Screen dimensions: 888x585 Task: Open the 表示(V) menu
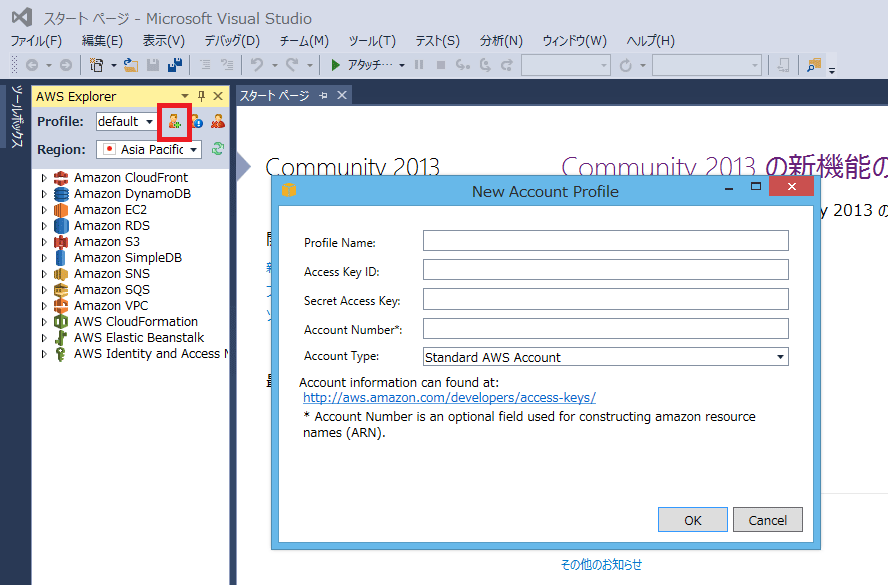point(163,41)
